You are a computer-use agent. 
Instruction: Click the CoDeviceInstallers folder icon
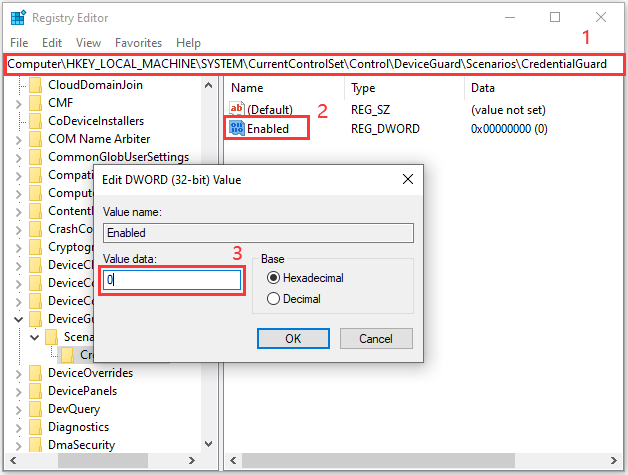click(x=35, y=121)
